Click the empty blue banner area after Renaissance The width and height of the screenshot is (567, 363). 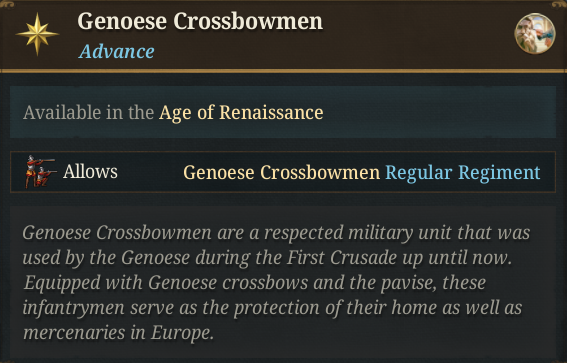pos(439,112)
